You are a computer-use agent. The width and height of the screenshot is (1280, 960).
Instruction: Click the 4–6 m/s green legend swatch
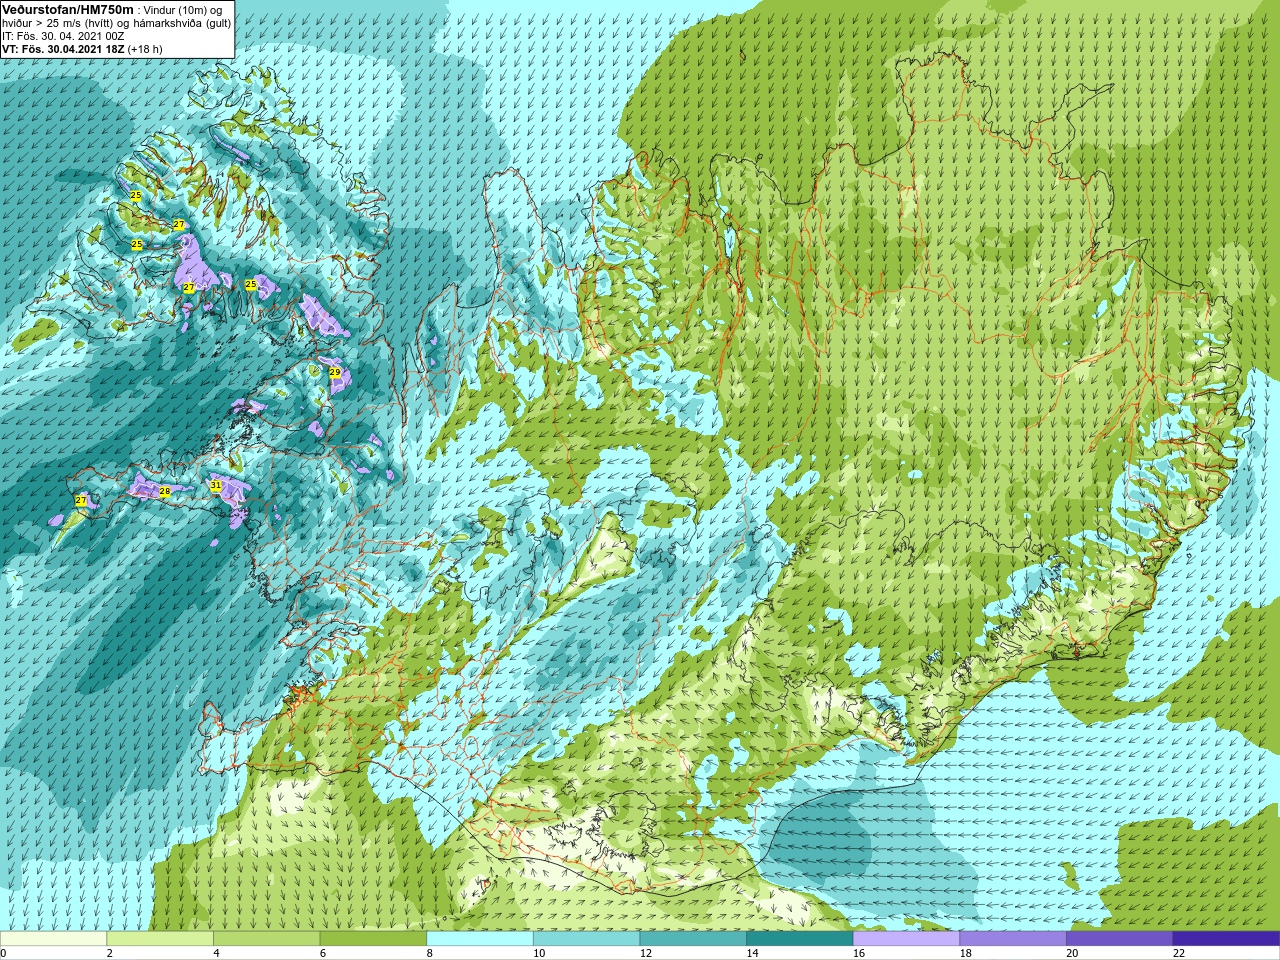point(267,939)
